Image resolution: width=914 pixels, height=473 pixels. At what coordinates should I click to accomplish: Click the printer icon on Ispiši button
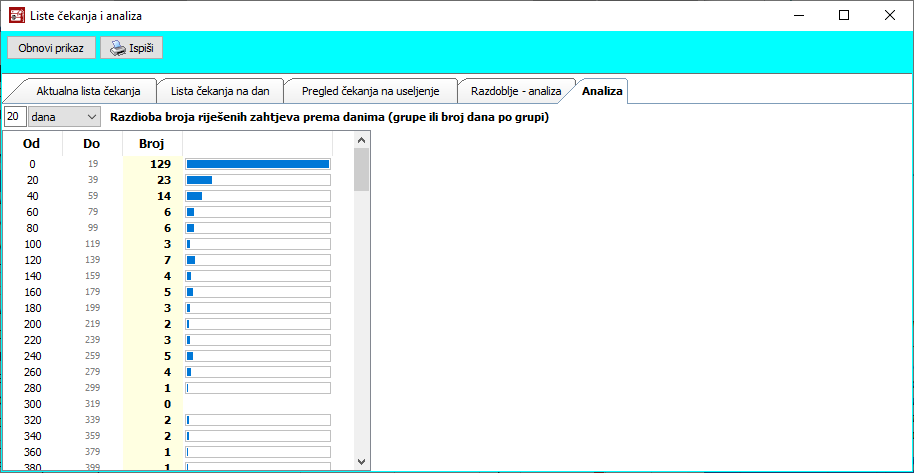117,48
